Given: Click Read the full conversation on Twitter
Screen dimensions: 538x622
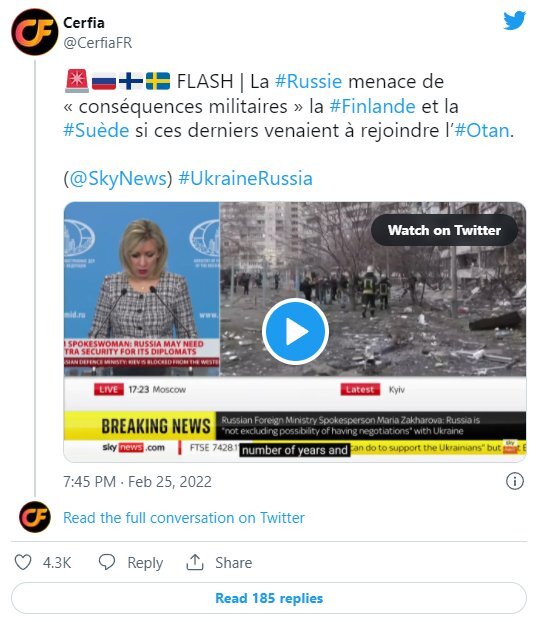Looking at the screenshot, I should (x=184, y=518).
